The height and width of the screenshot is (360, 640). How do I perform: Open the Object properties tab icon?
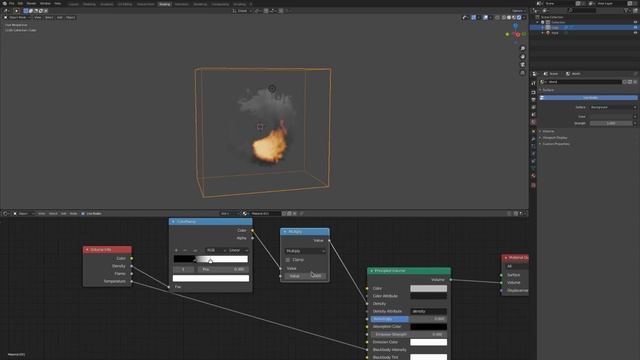[533, 131]
